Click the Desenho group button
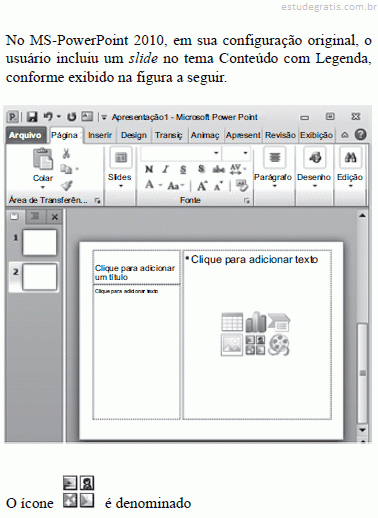This screenshot has width=378, height=518. (314, 168)
